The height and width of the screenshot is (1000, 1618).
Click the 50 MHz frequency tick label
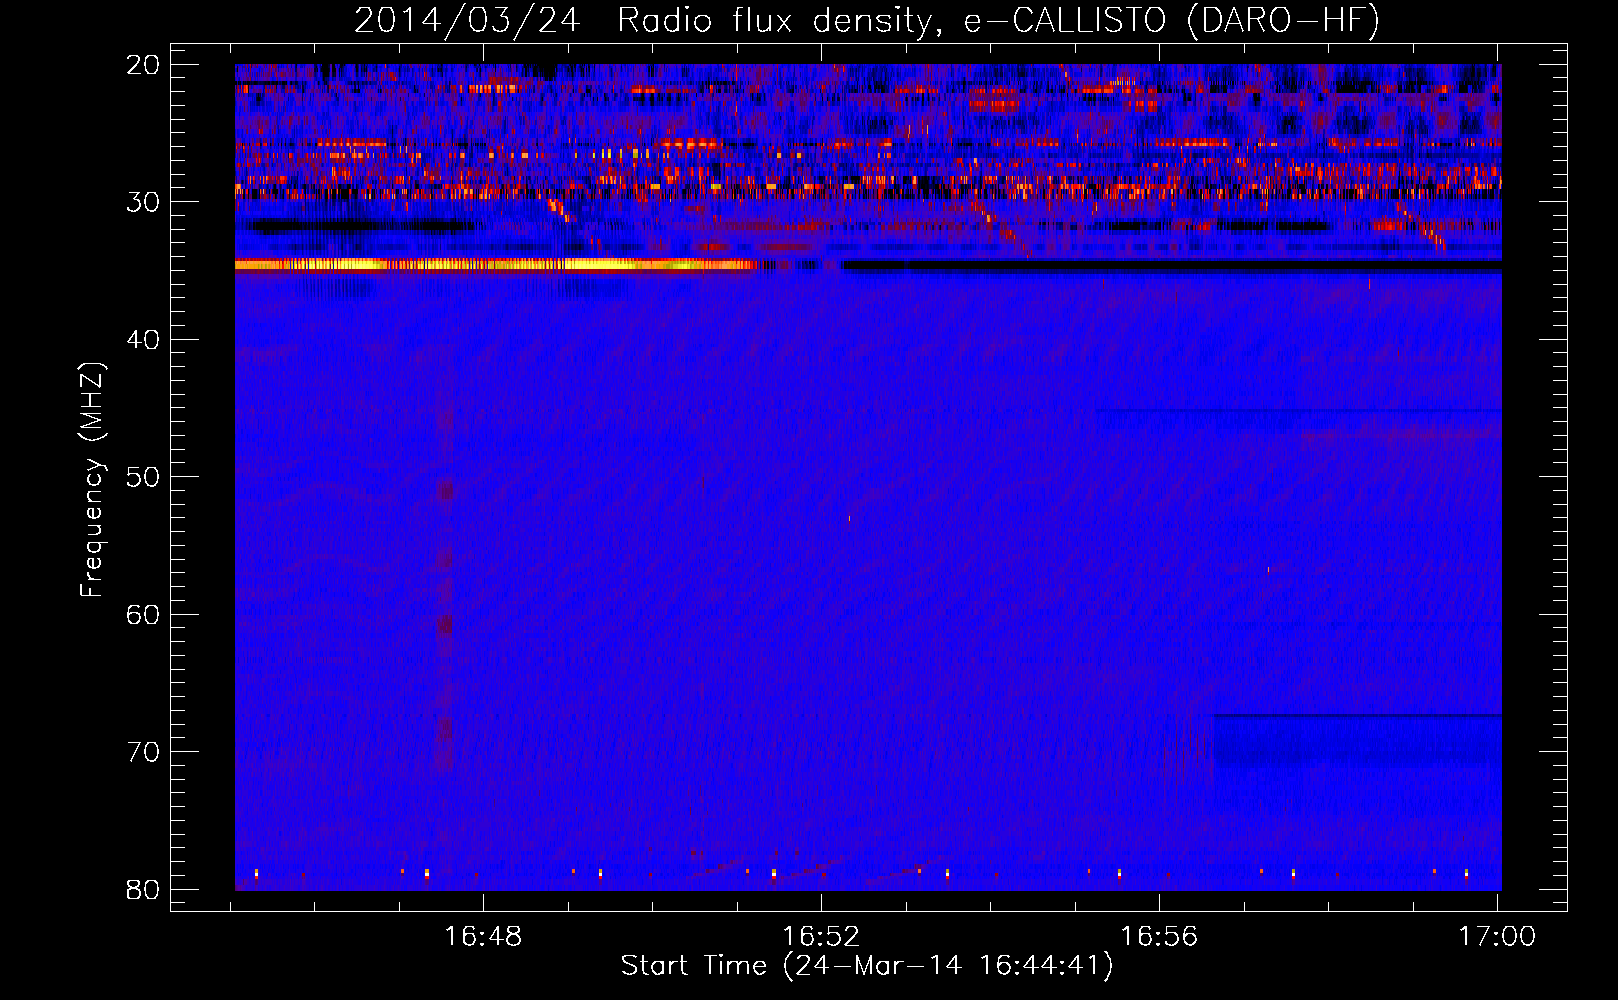coord(144,477)
